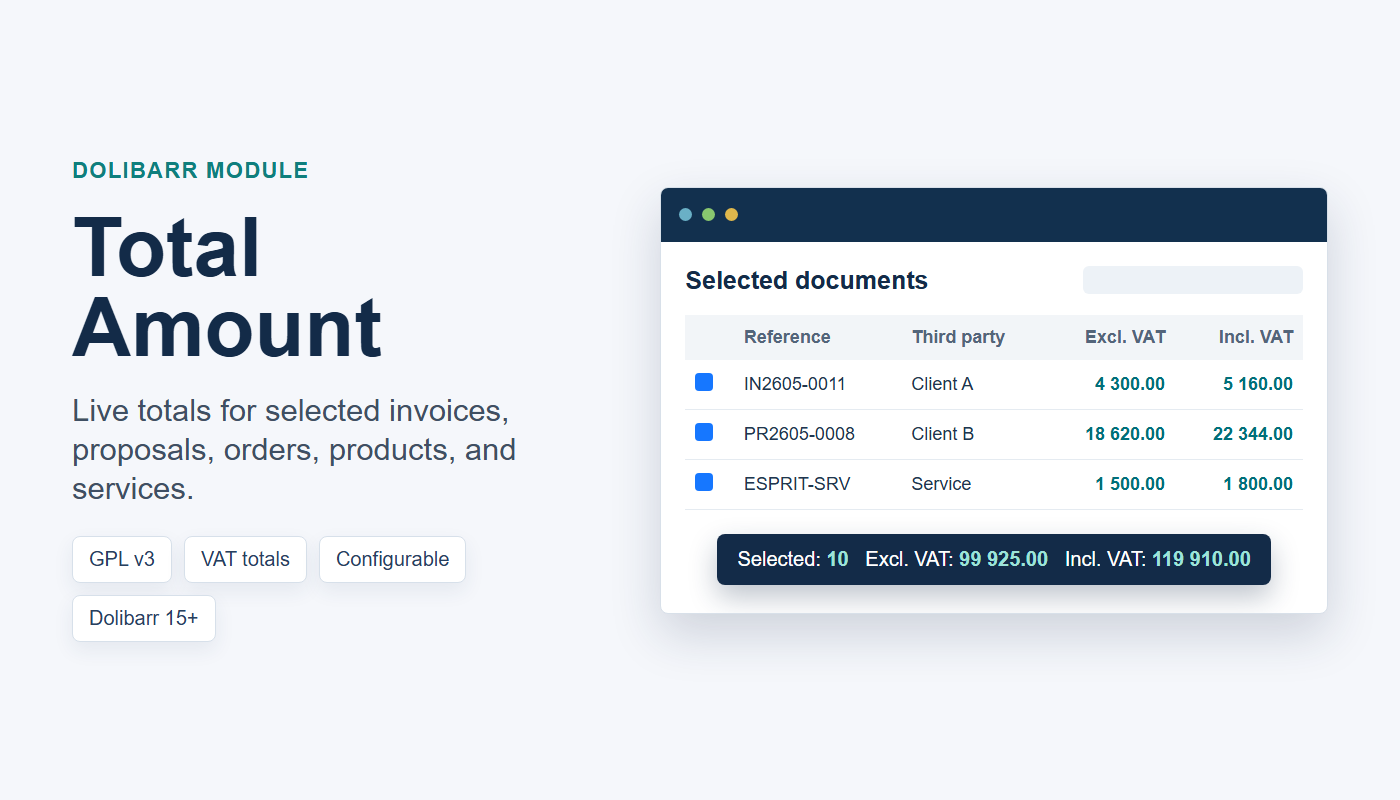The width and height of the screenshot is (1400, 800).
Task: Uncheck the PR2605-0008 row checkbox
Action: point(704,432)
